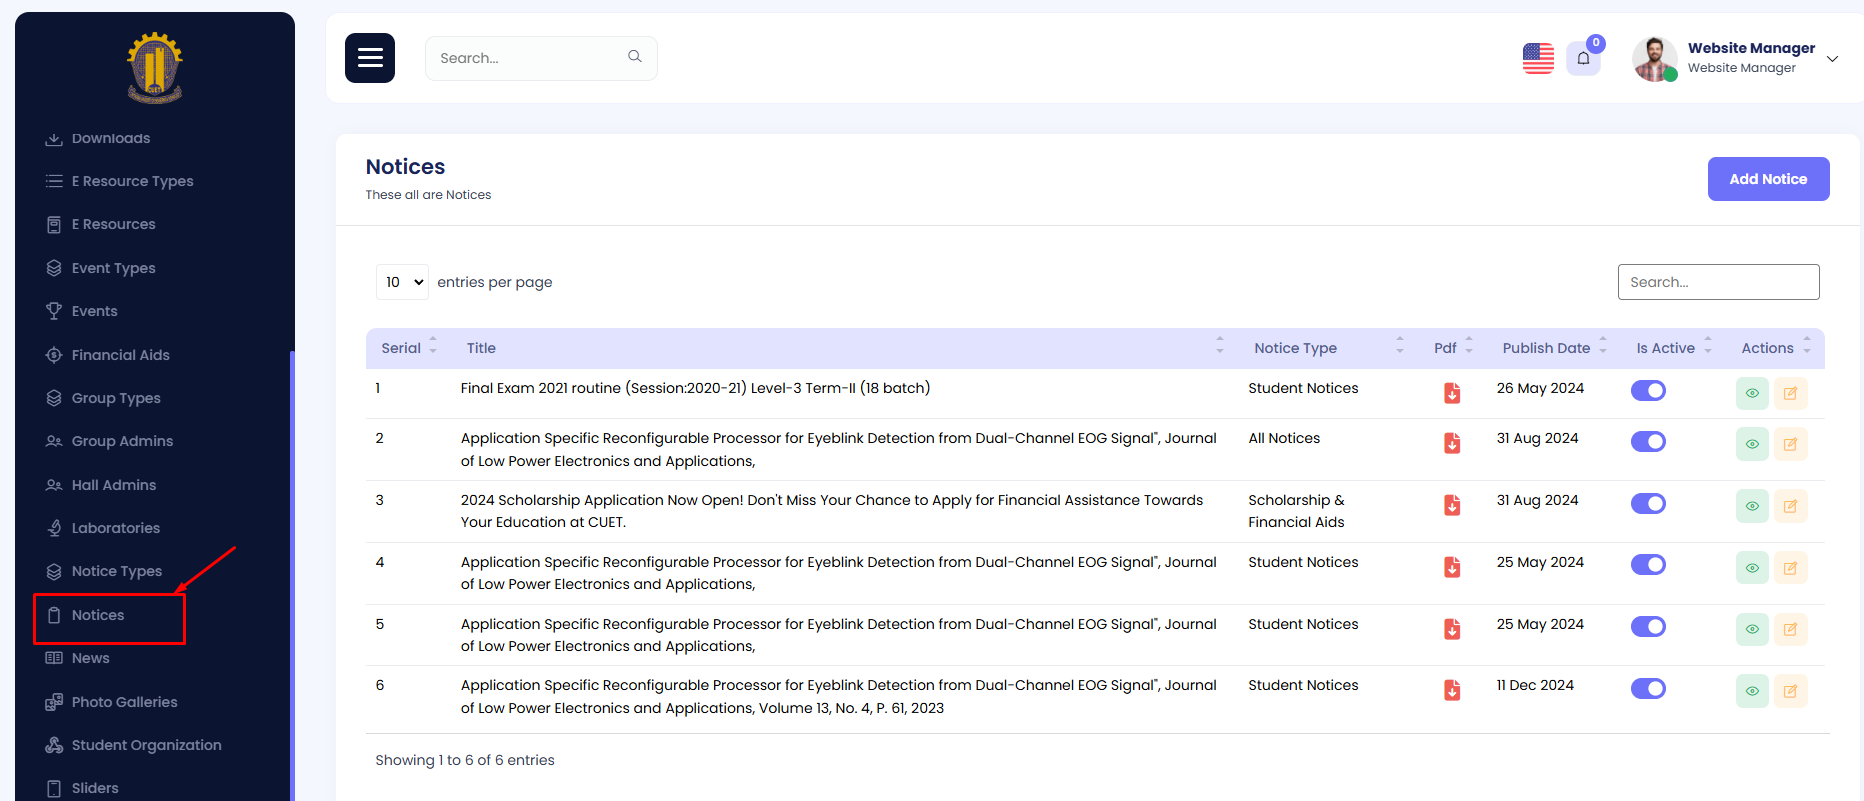
Task: Download PDF for the Final Exam 2021 routine notice
Action: pos(1452,393)
